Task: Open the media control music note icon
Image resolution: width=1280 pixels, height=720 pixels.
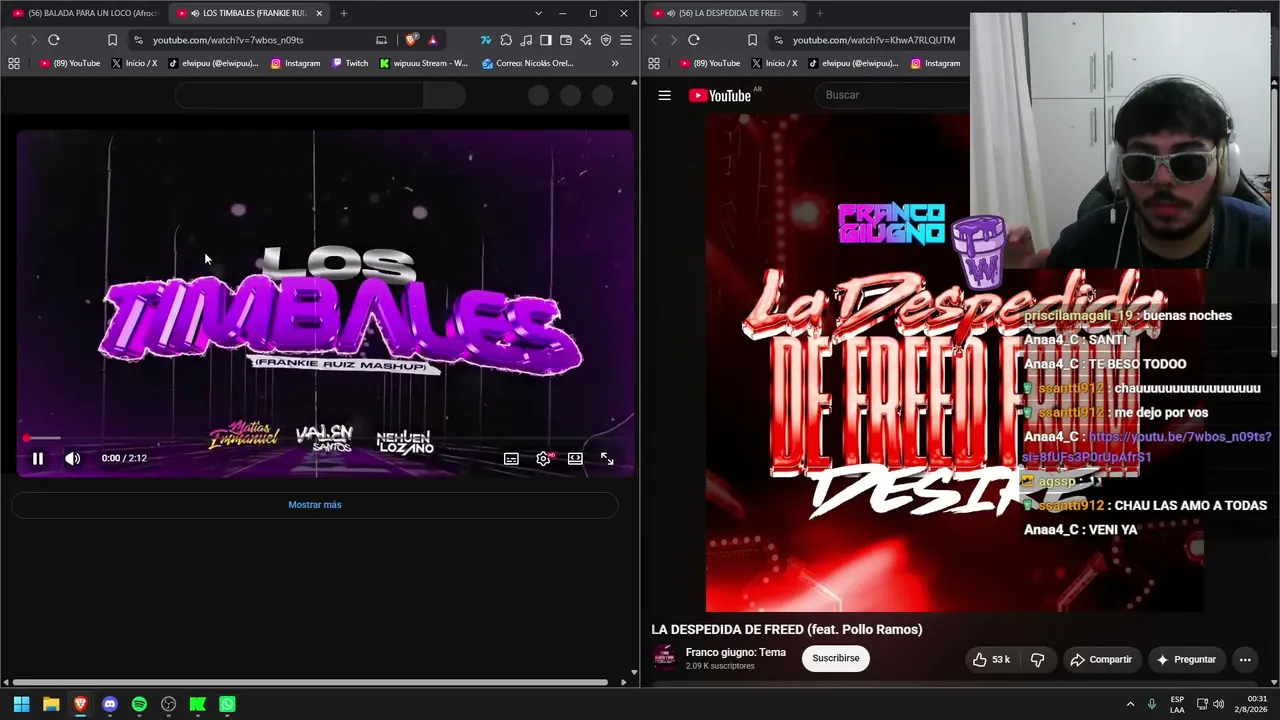Action: (526, 40)
